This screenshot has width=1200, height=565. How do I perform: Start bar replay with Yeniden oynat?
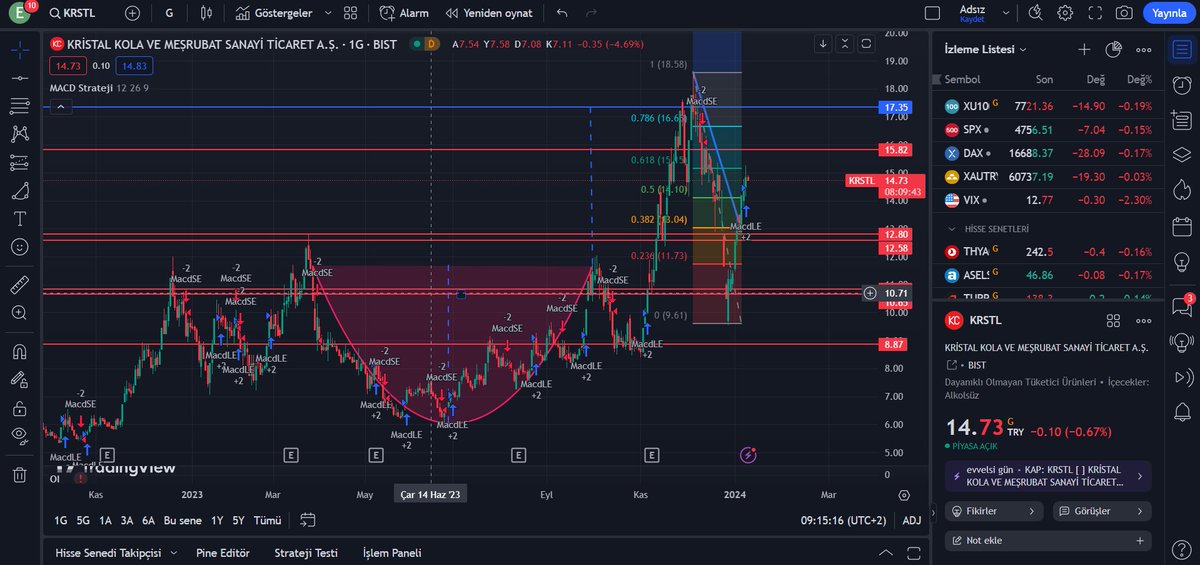click(487, 13)
